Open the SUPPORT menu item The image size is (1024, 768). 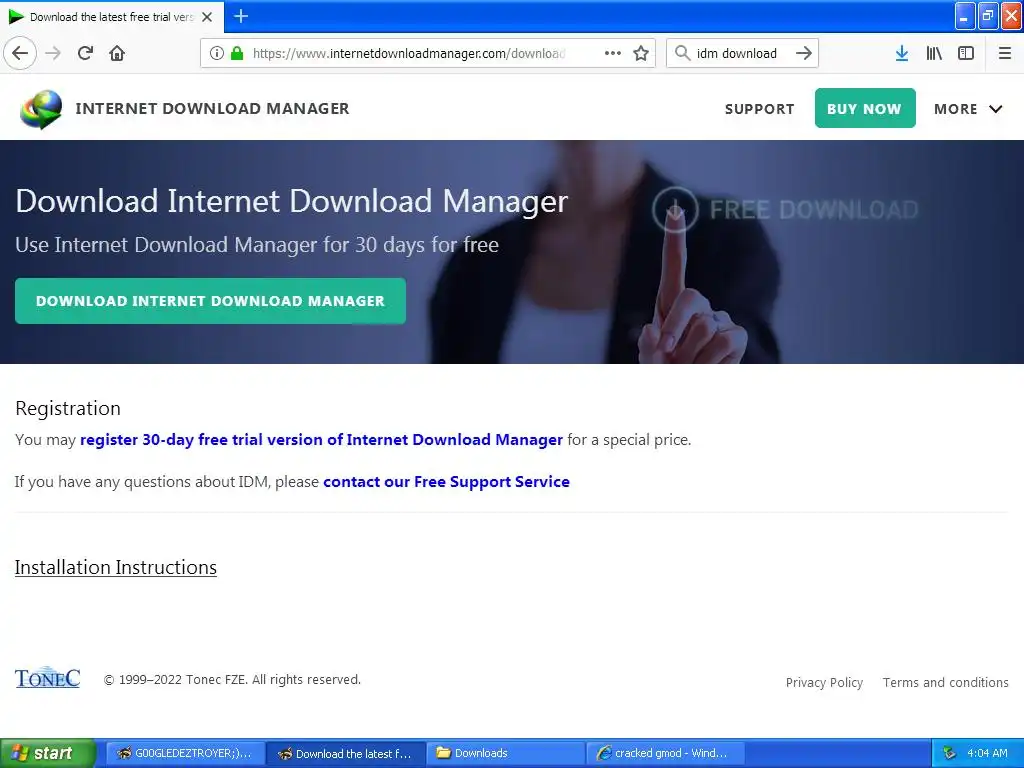pos(760,109)
